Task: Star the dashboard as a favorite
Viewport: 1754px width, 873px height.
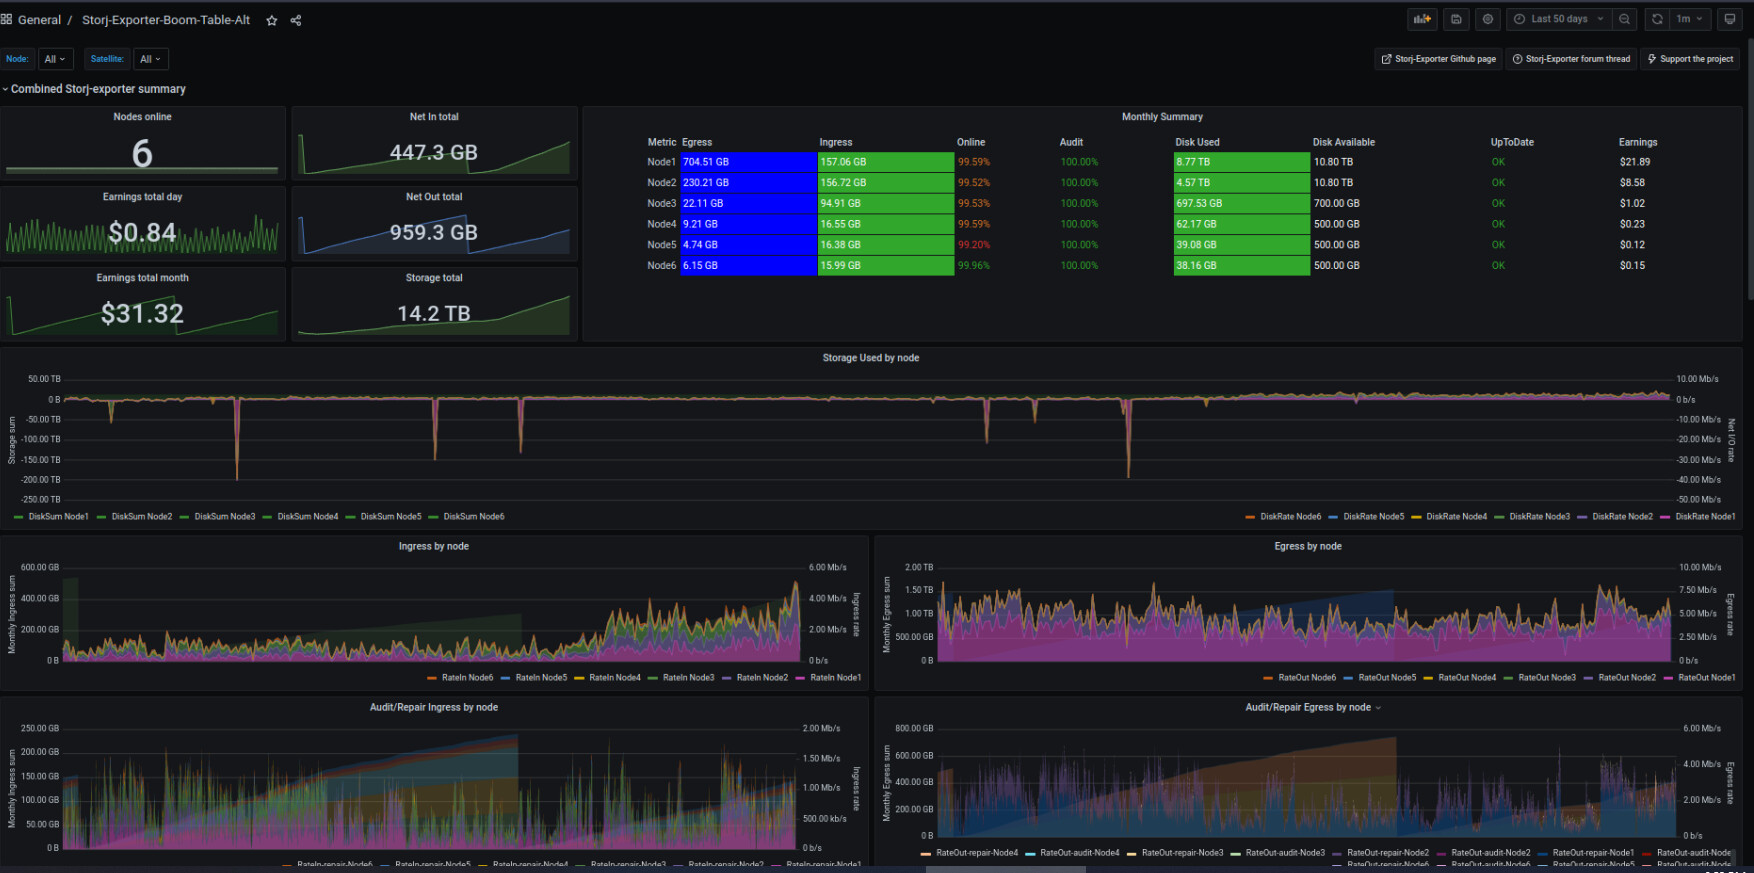Action: [271, 20]
